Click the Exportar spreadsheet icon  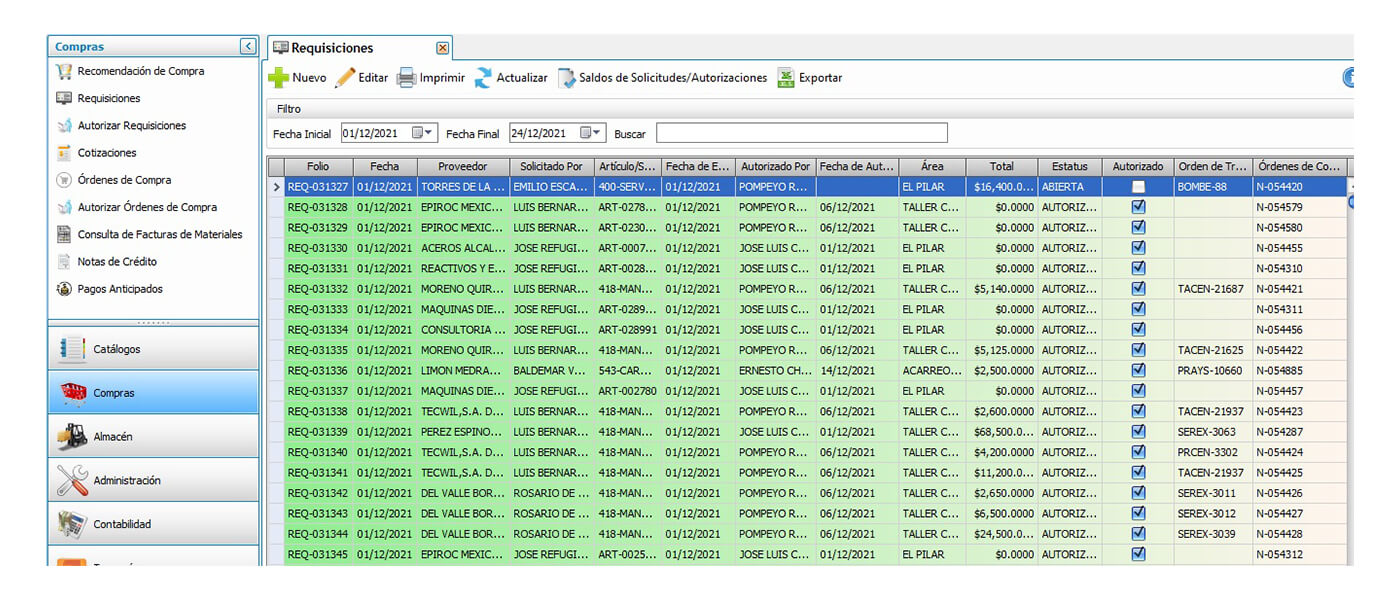786,78
